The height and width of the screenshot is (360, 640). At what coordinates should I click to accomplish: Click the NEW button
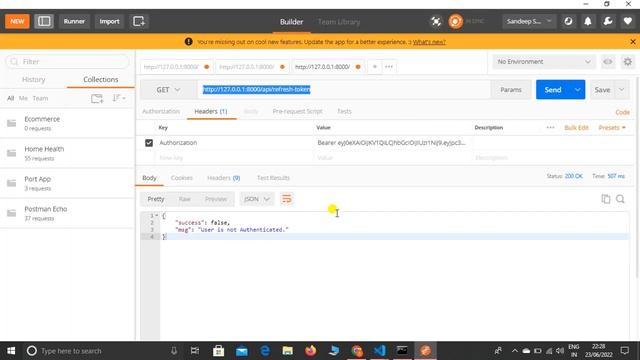[x=17, y=21]
